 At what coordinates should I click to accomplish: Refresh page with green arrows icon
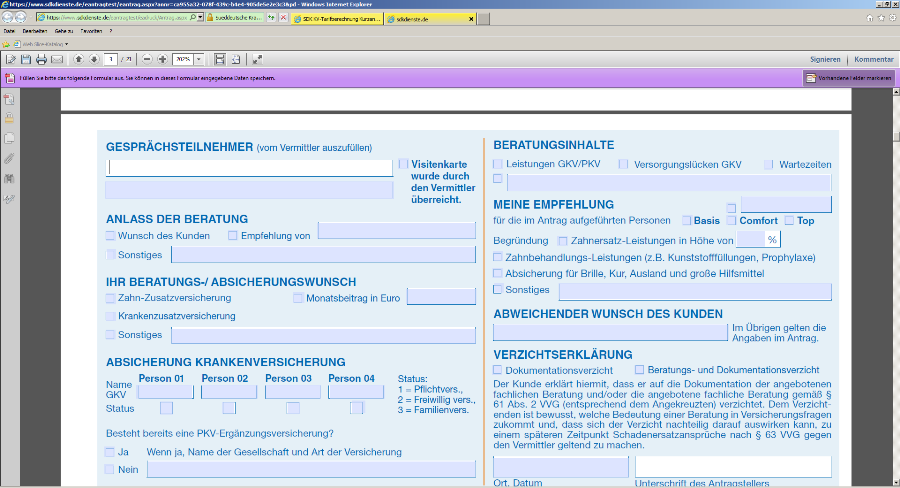coord(271,18)
